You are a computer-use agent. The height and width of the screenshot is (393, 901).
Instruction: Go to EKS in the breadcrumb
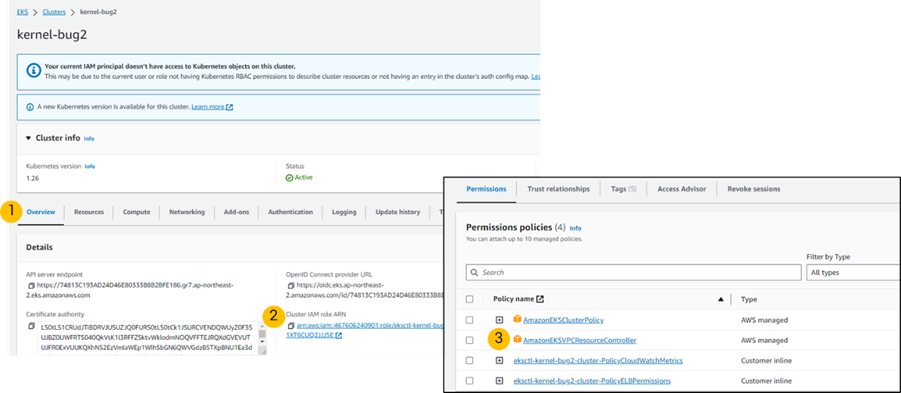pos(22,12)
